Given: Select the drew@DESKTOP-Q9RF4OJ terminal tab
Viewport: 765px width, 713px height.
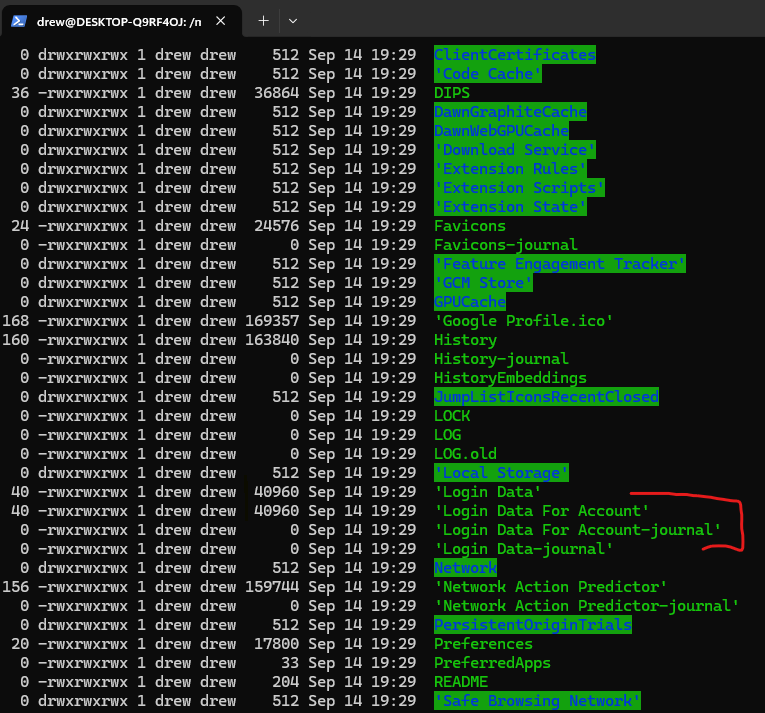Looking at the screenshot, I should (x=121, y=21).
